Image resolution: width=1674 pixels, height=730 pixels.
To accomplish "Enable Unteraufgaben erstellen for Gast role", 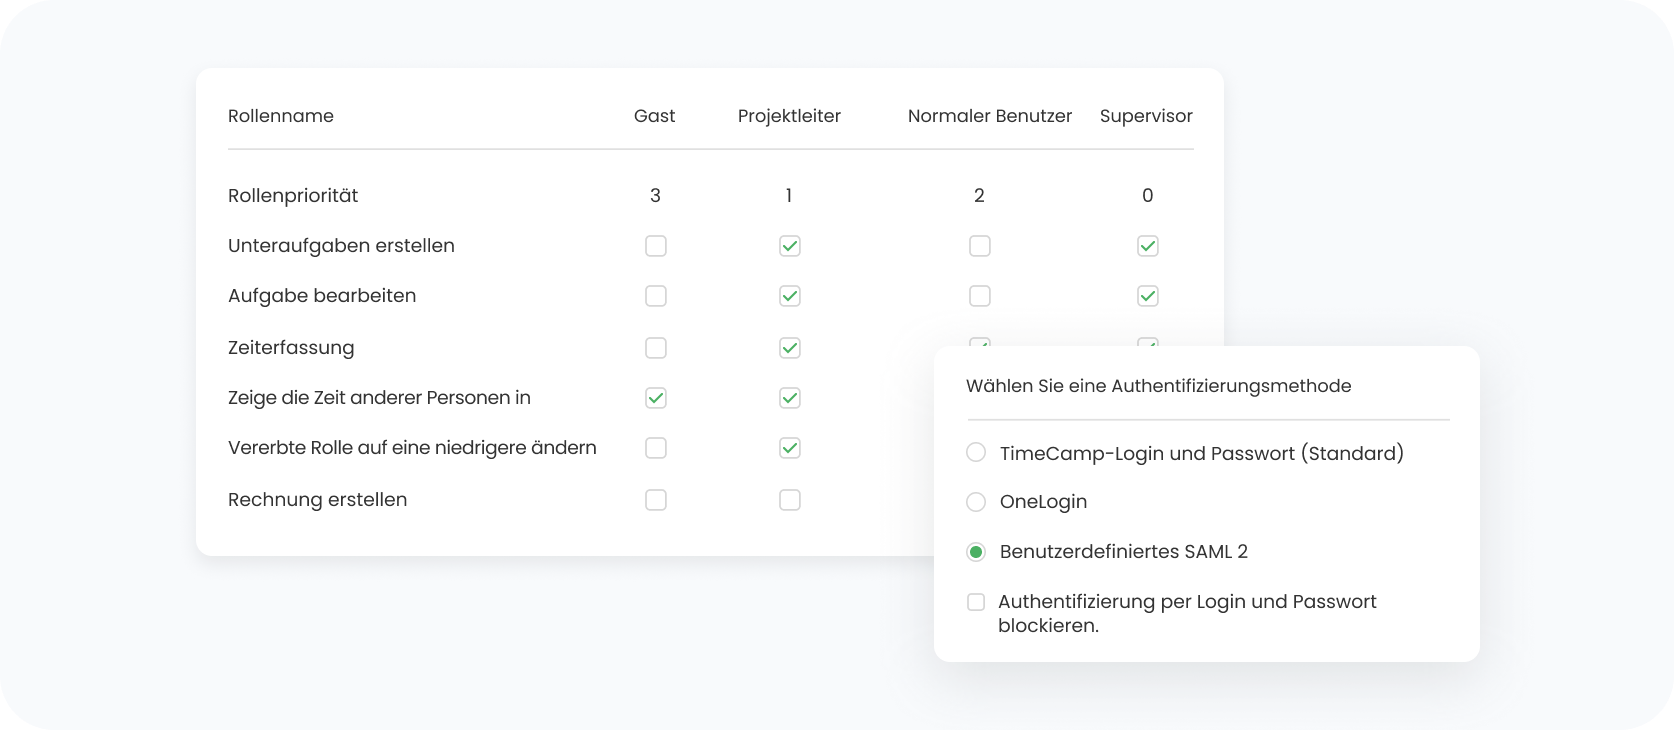I will [x=655, y=246].
